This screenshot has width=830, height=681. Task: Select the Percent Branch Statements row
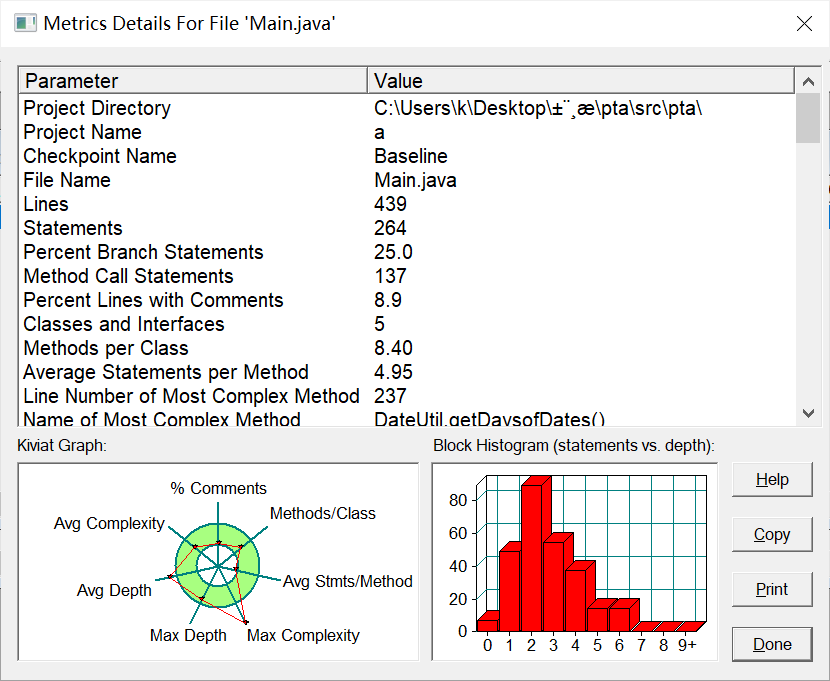[x=407, y=252]
